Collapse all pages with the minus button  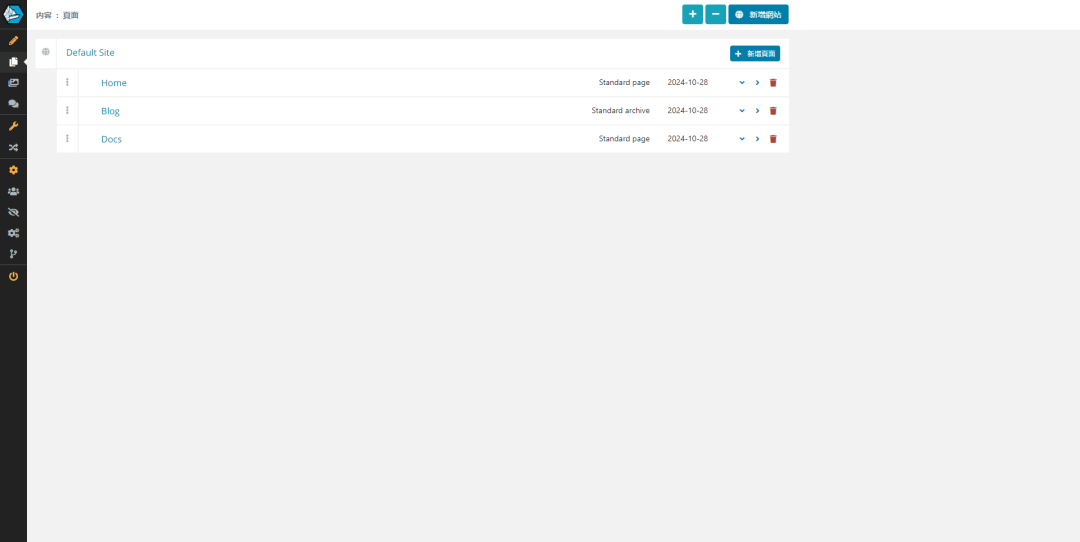point(716,14)
